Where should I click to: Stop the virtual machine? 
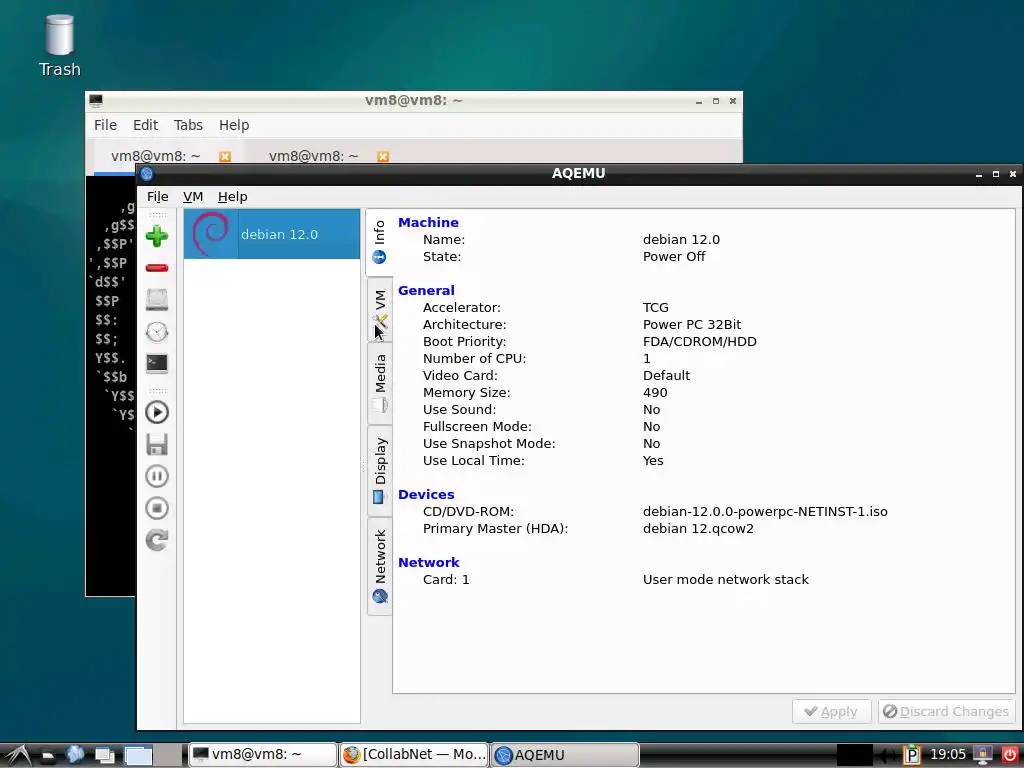[x=157, y=508]
